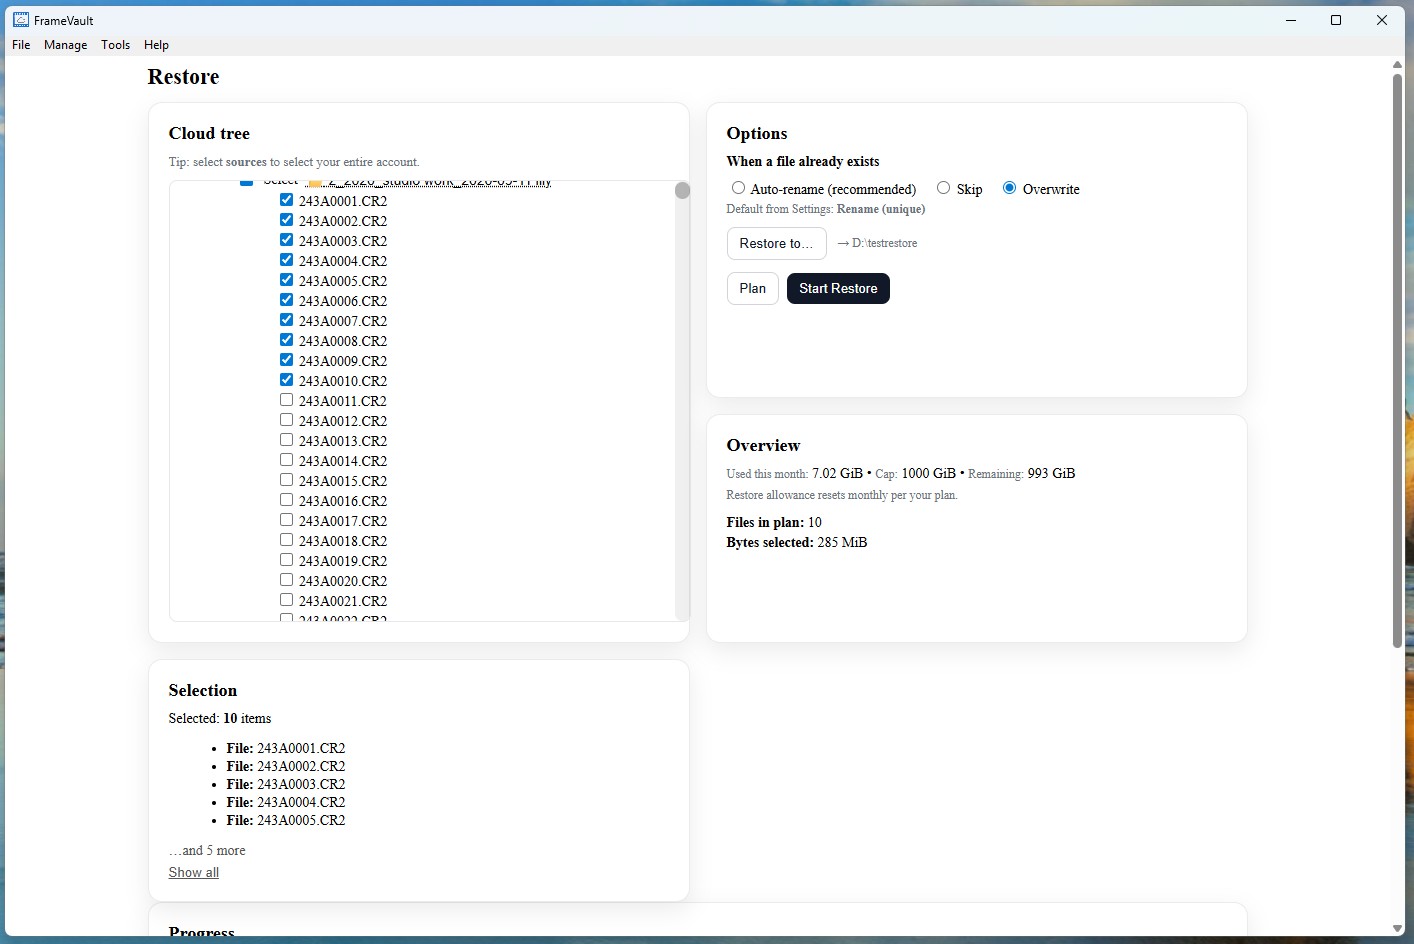Uncheck the 243A0005.CR2 file
The width and height of the screenshot is (1414, 944).
tap(286, 279)
